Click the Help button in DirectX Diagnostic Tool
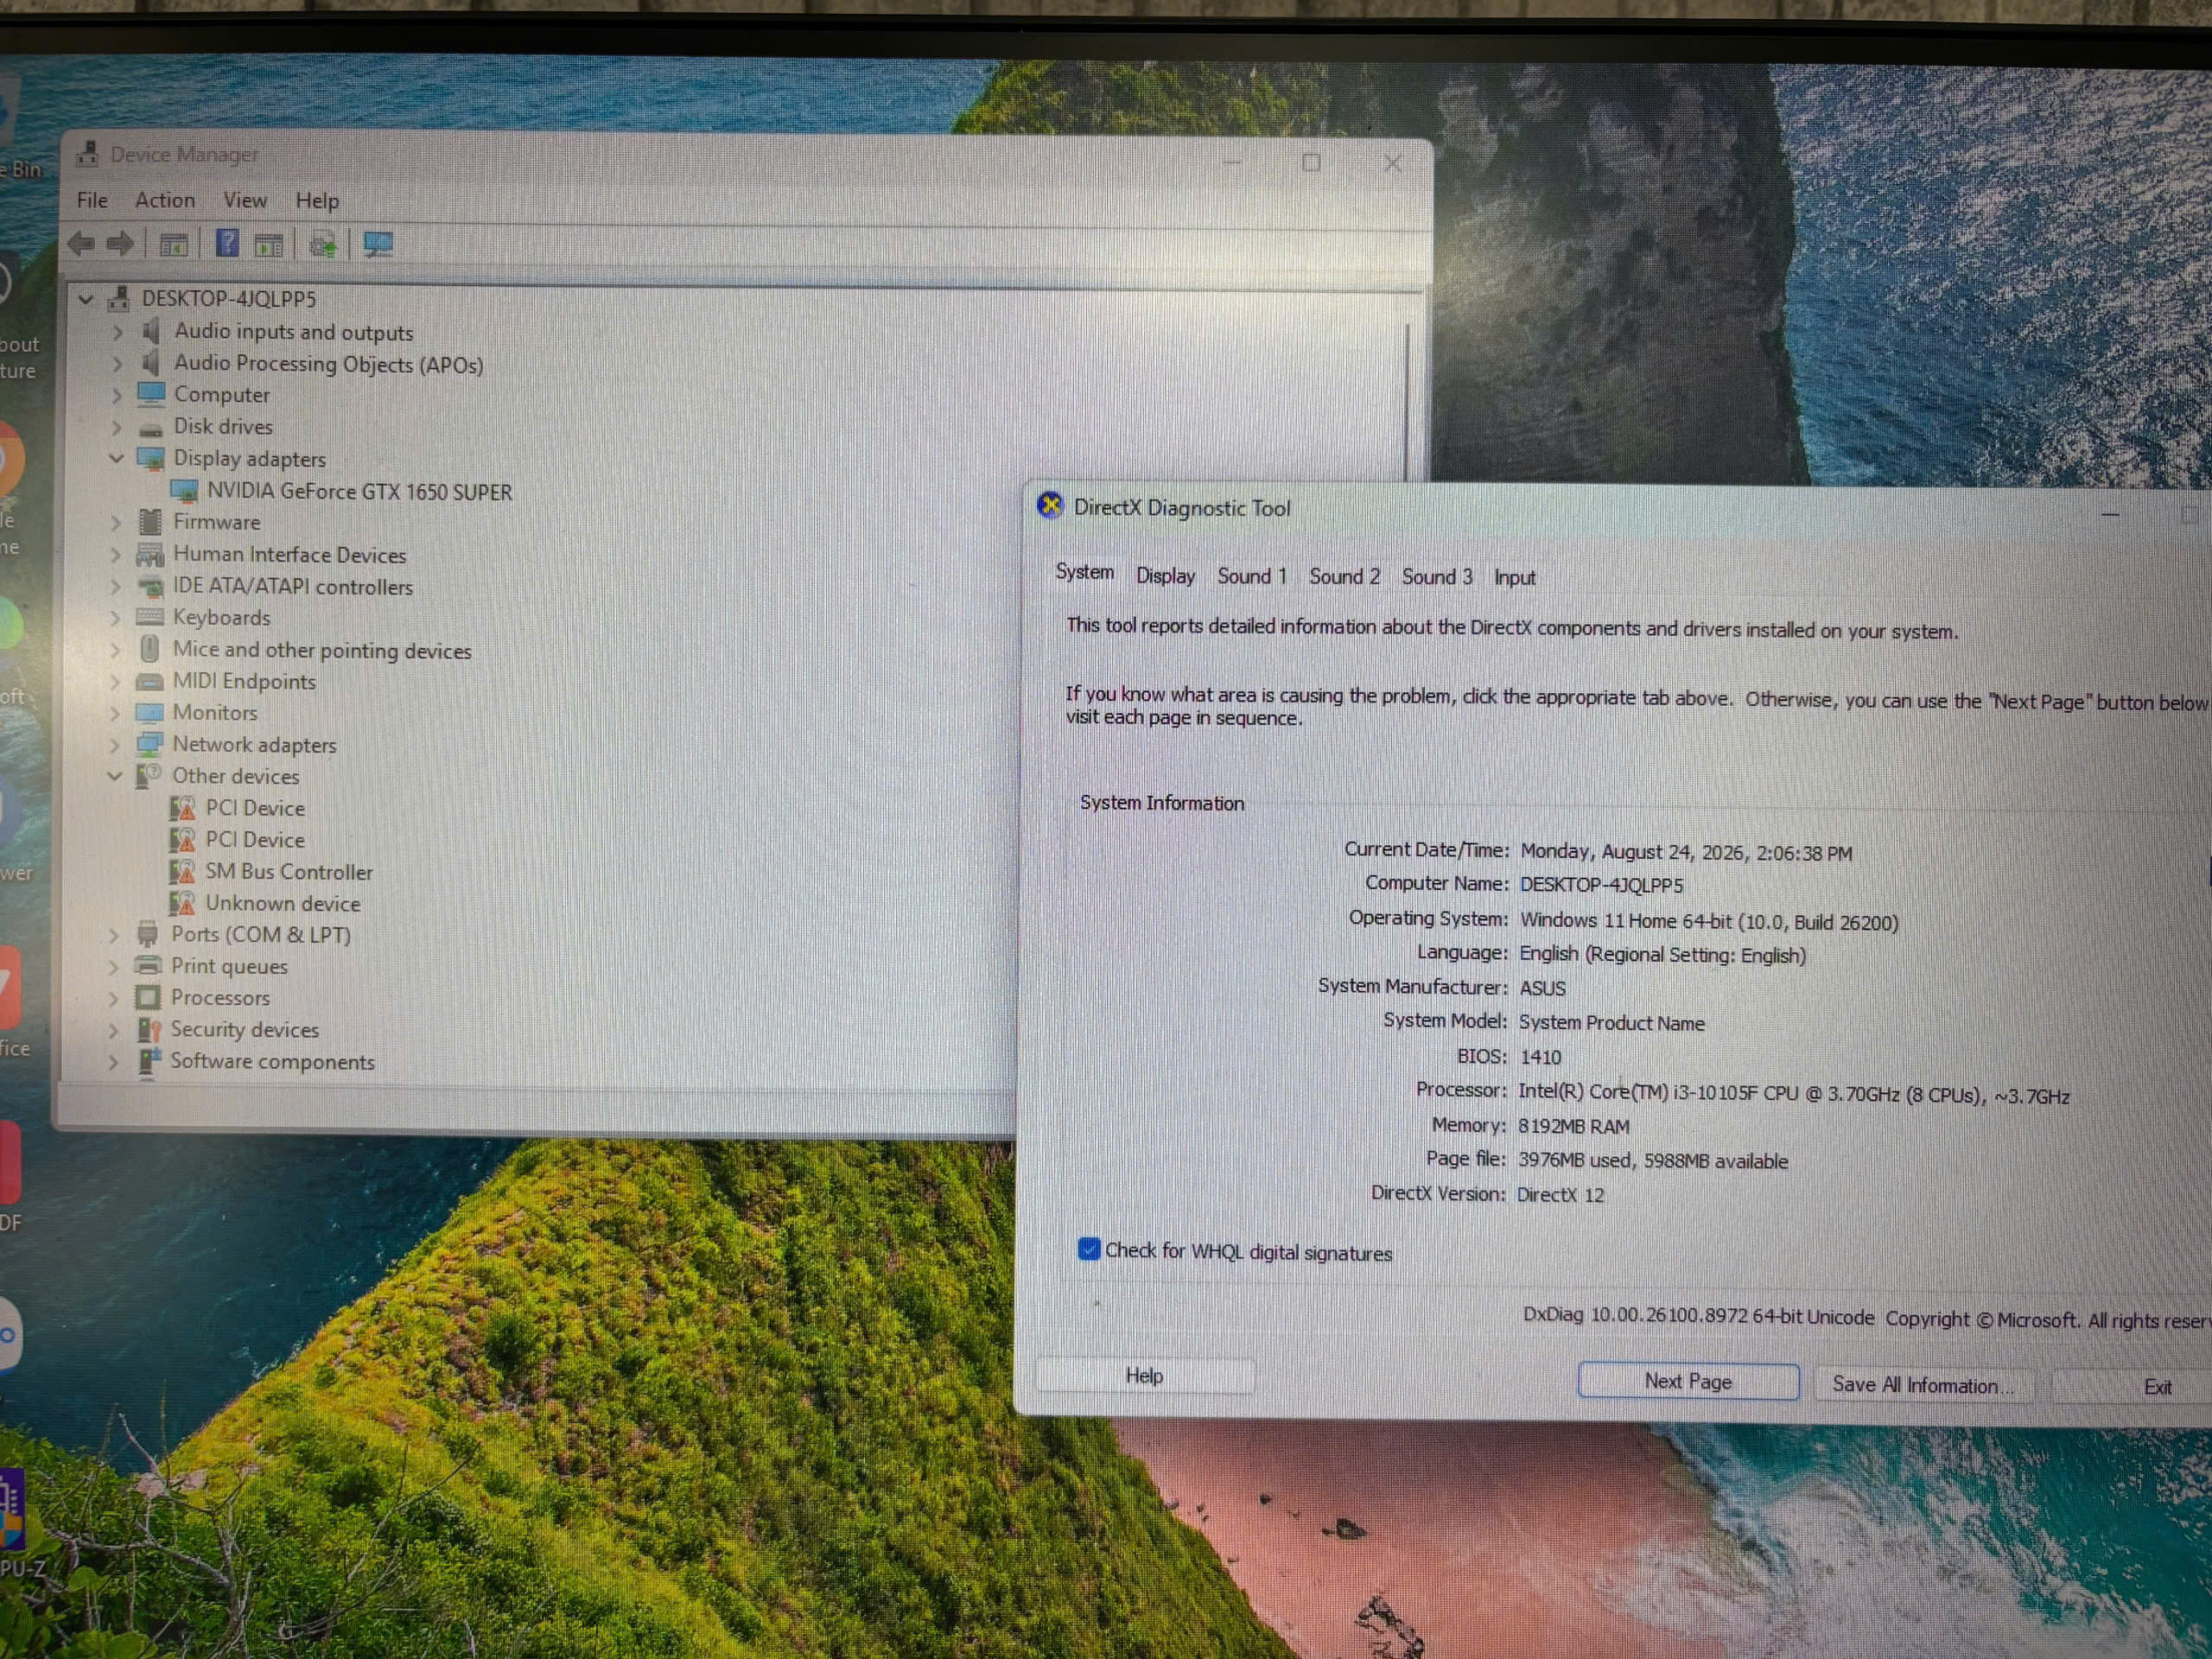This screenshot has height=1659, width=2212. 1145,1376
